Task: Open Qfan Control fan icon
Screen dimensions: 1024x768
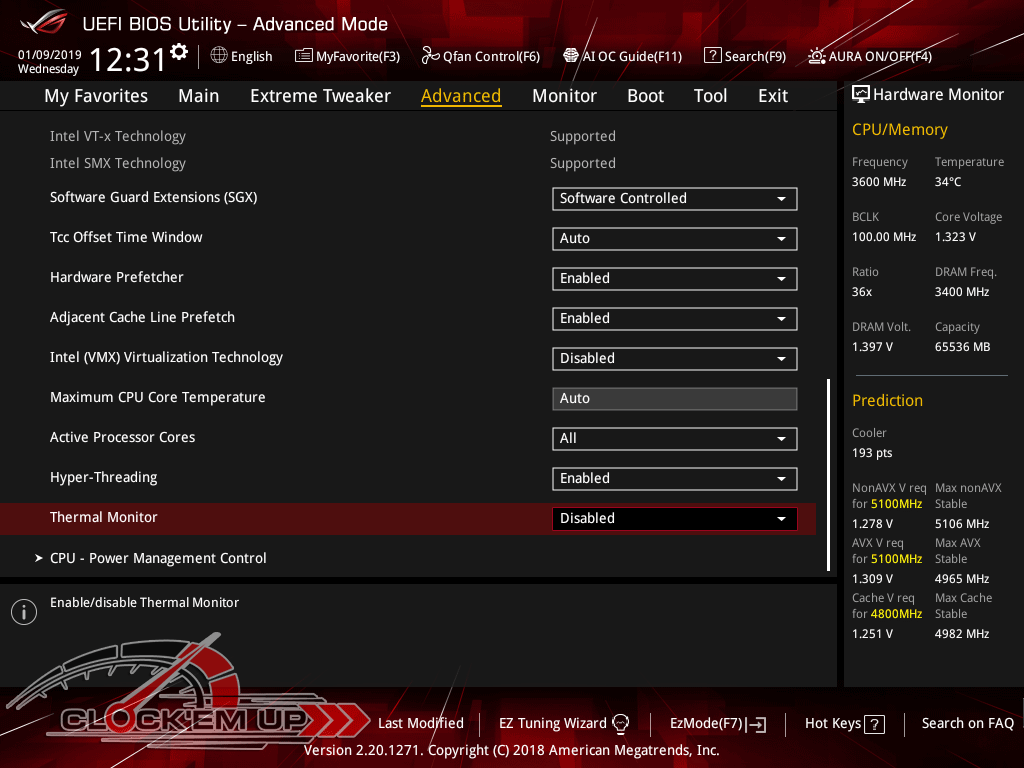Action: (430, 56)
